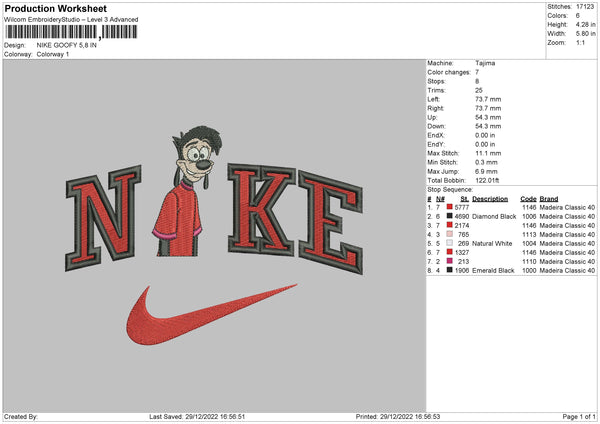The height and width of the screenshot is (424, 600).
Task: Click the red swatch for thread 1327
Action: tap(450, 252)
